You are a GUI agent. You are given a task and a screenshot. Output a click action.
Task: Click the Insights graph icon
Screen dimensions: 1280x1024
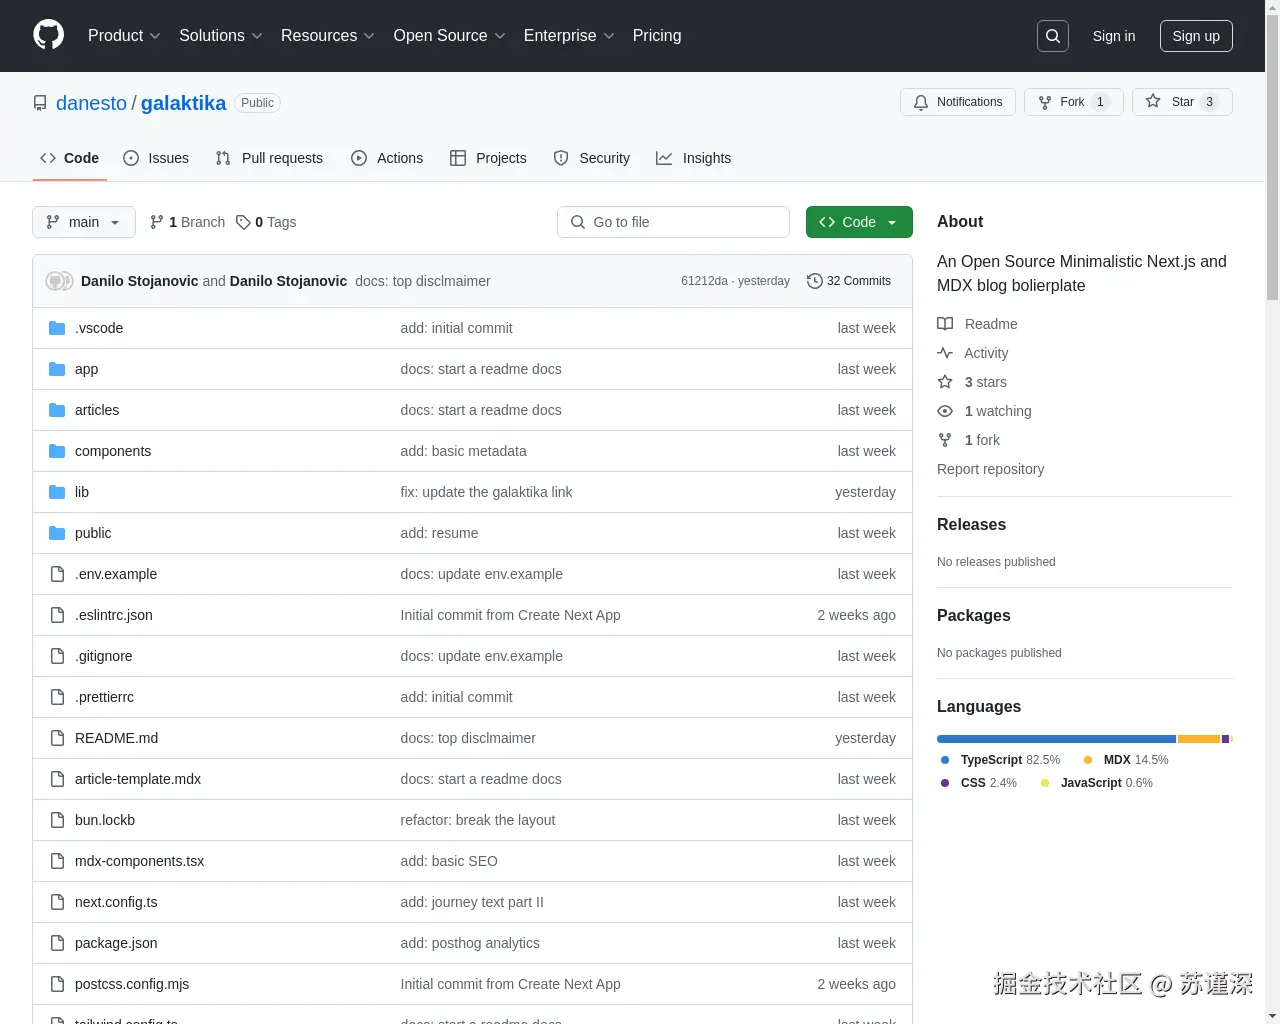663,158
